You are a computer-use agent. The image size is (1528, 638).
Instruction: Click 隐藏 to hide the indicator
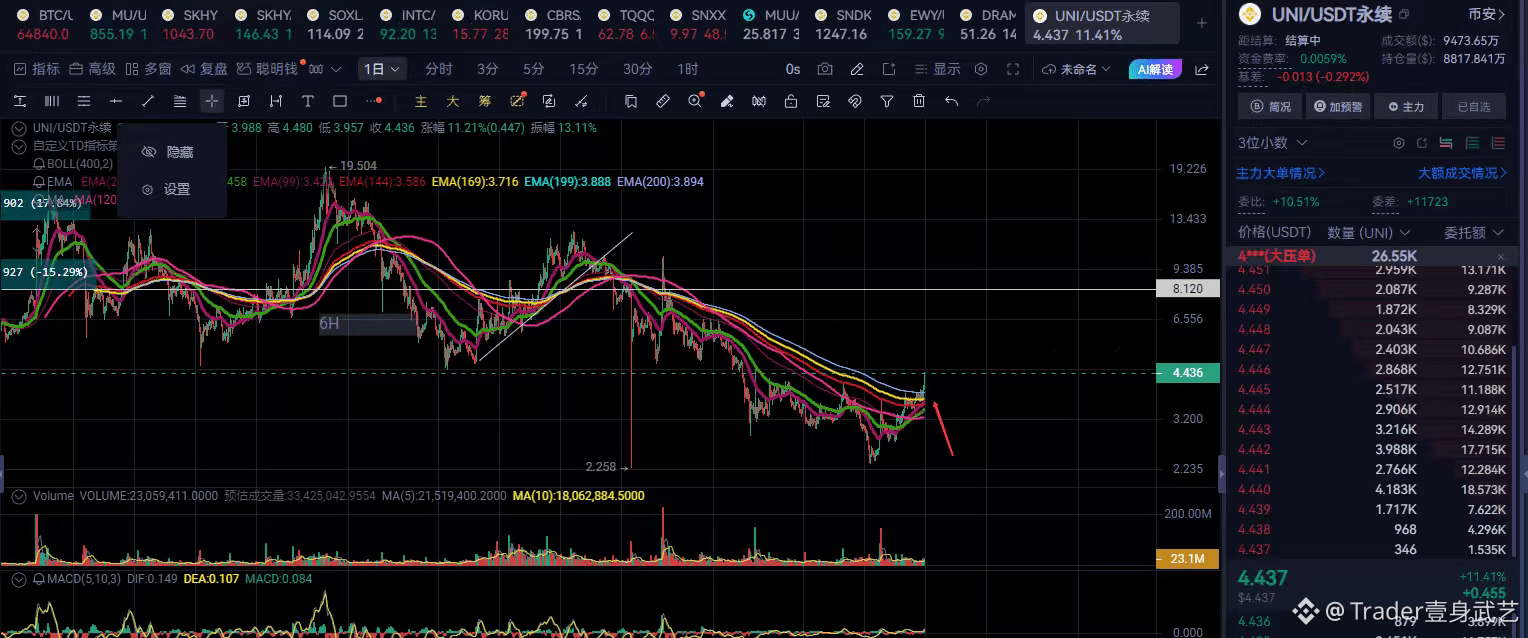tap(180, 152)
